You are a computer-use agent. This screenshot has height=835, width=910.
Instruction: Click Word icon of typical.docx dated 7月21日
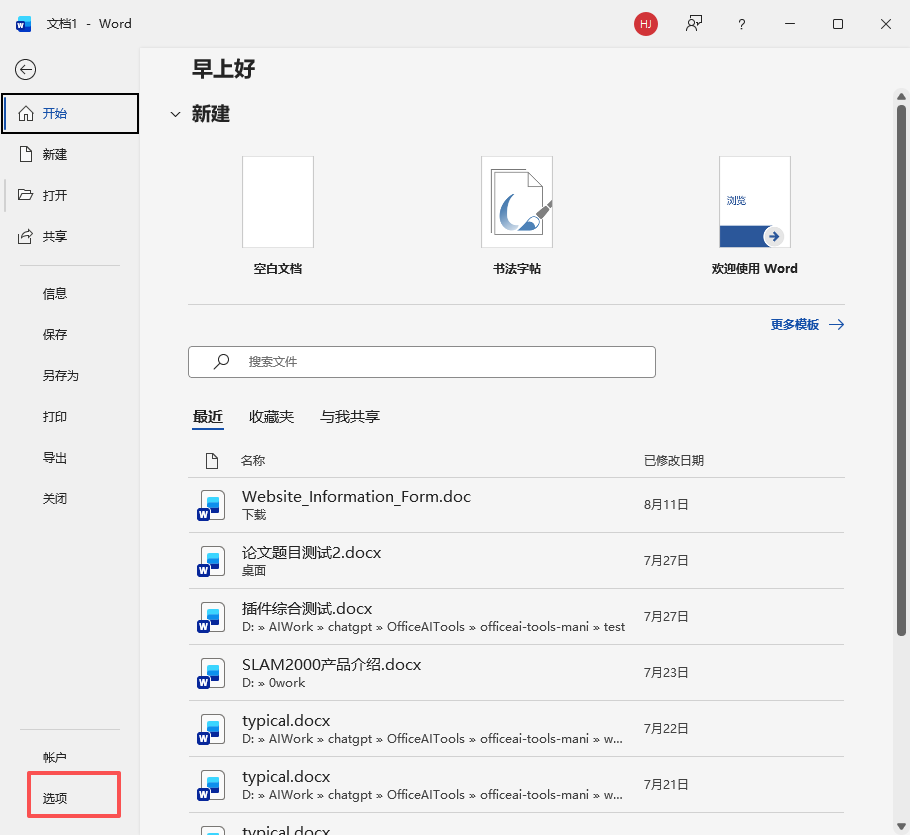[211, 785]
